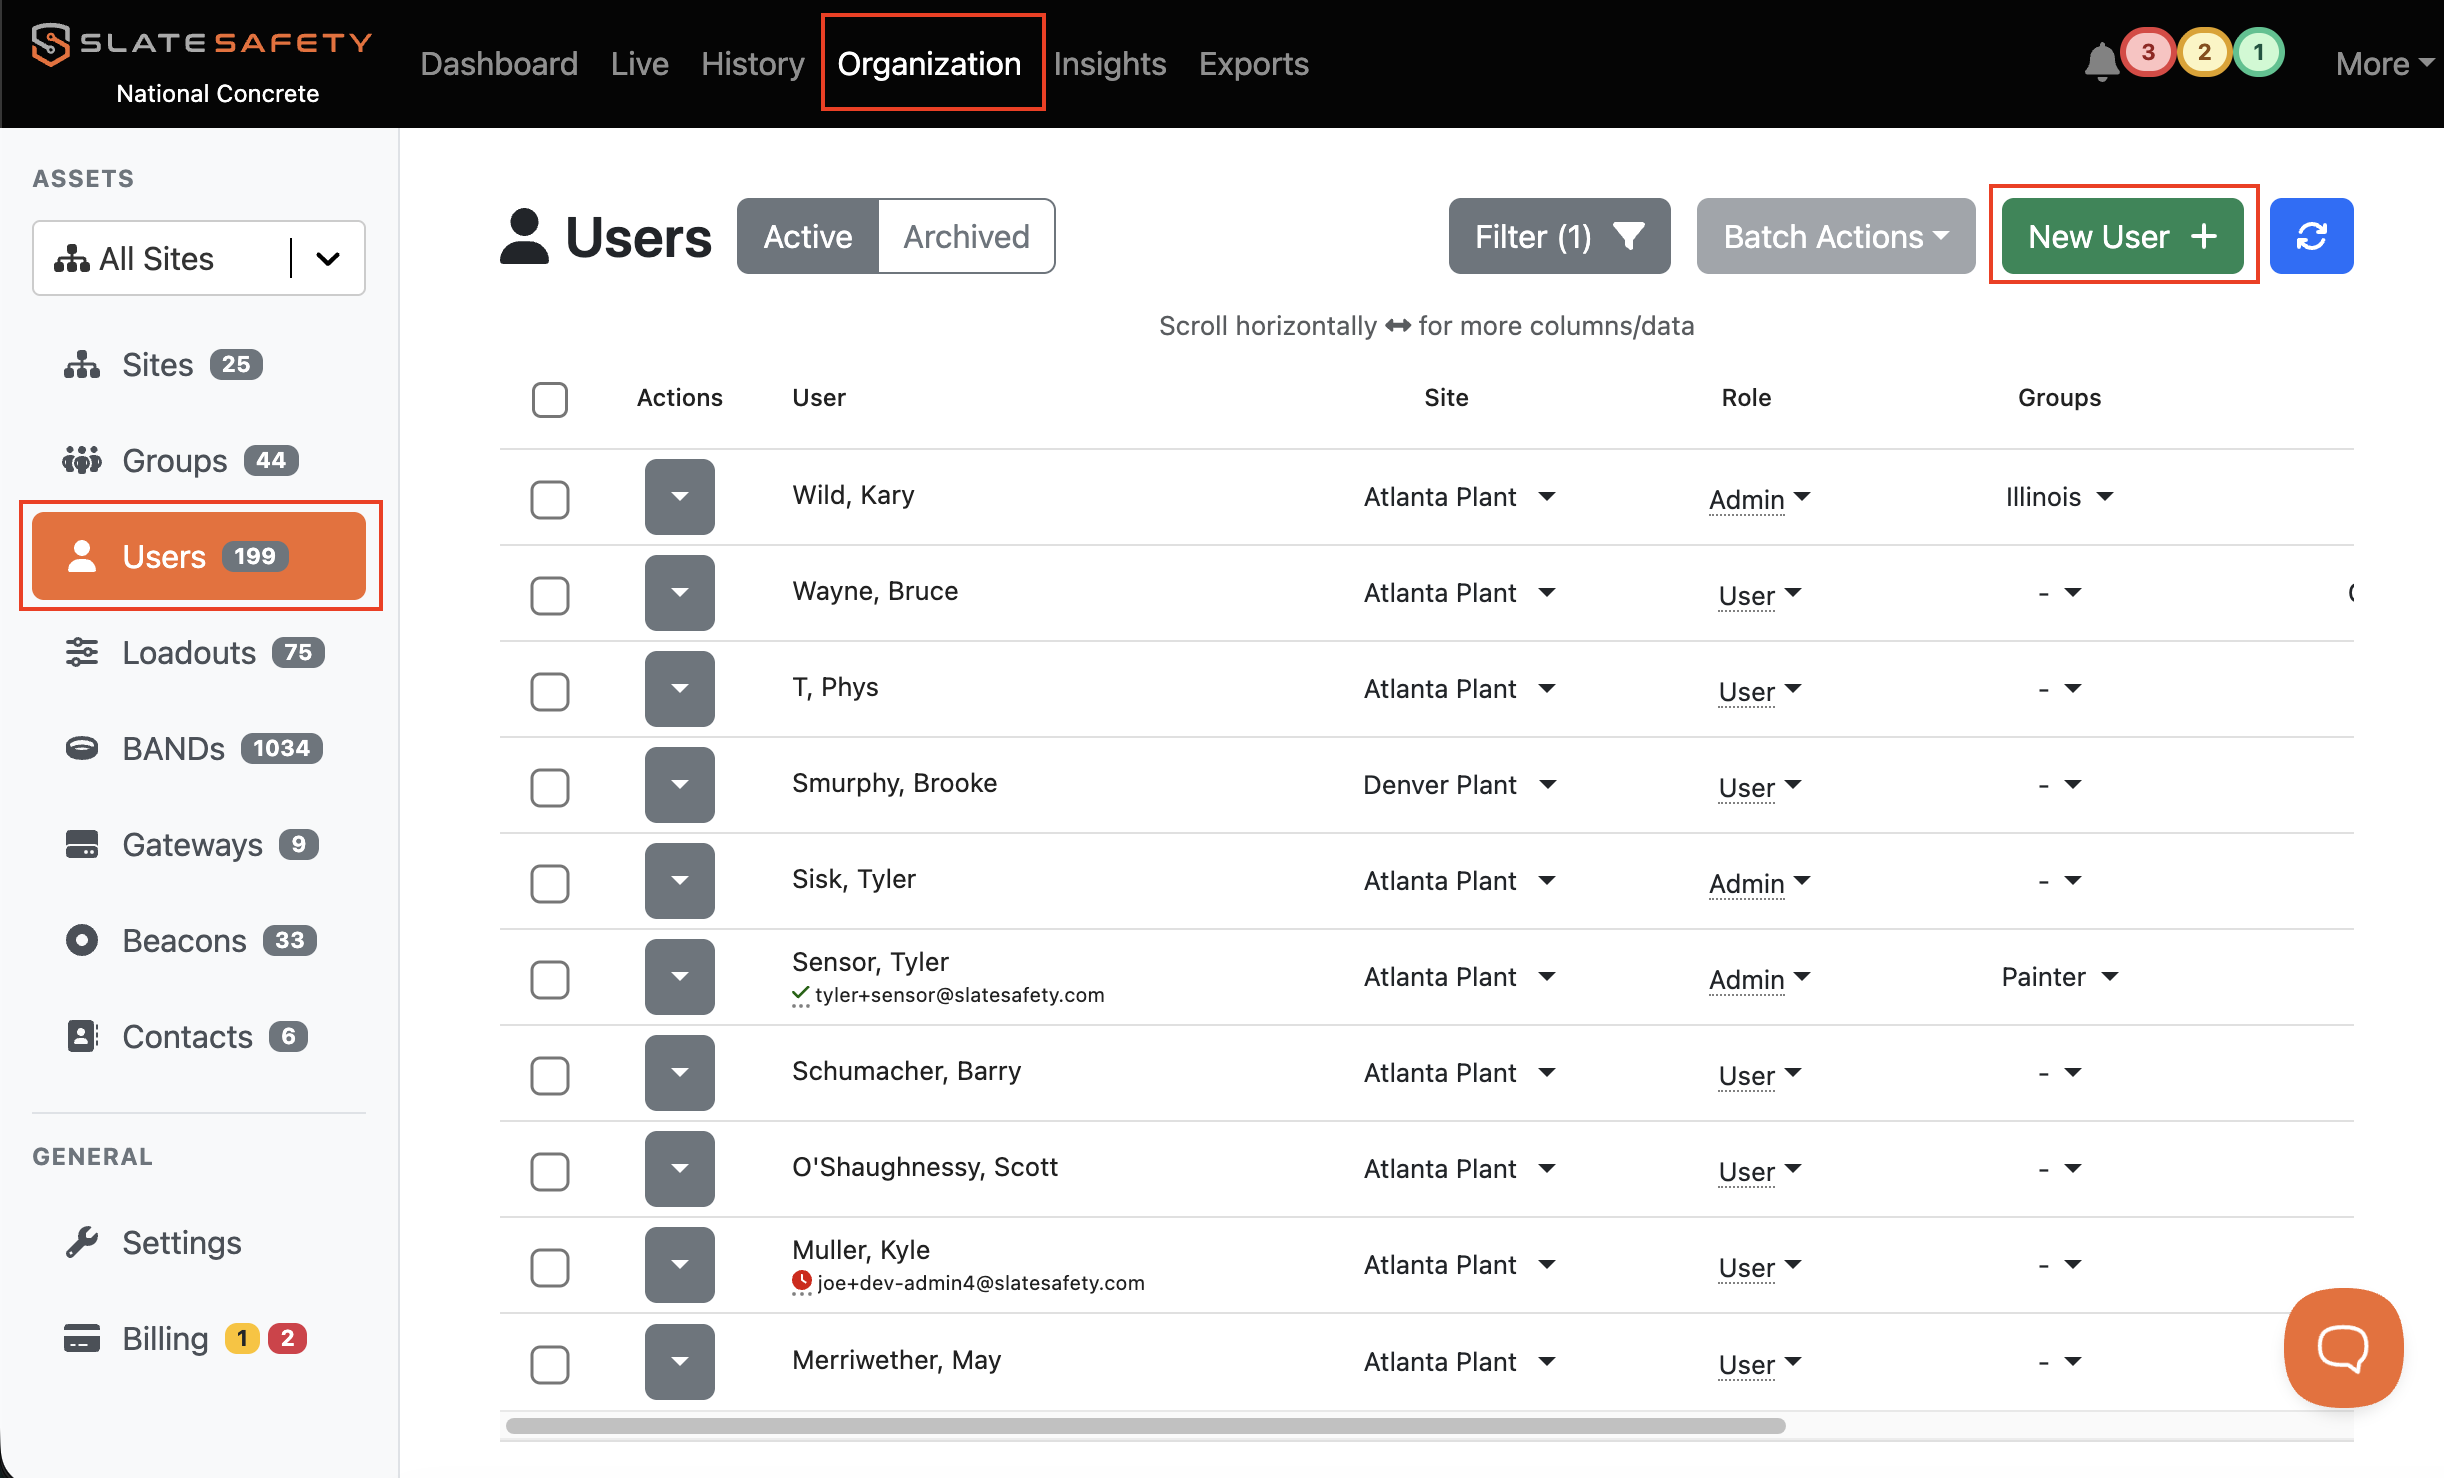The image size is (2444, 1478).
Task: Open the Role dropdown for Smurphy, Brooke
Action: (x=1759, y=787)
